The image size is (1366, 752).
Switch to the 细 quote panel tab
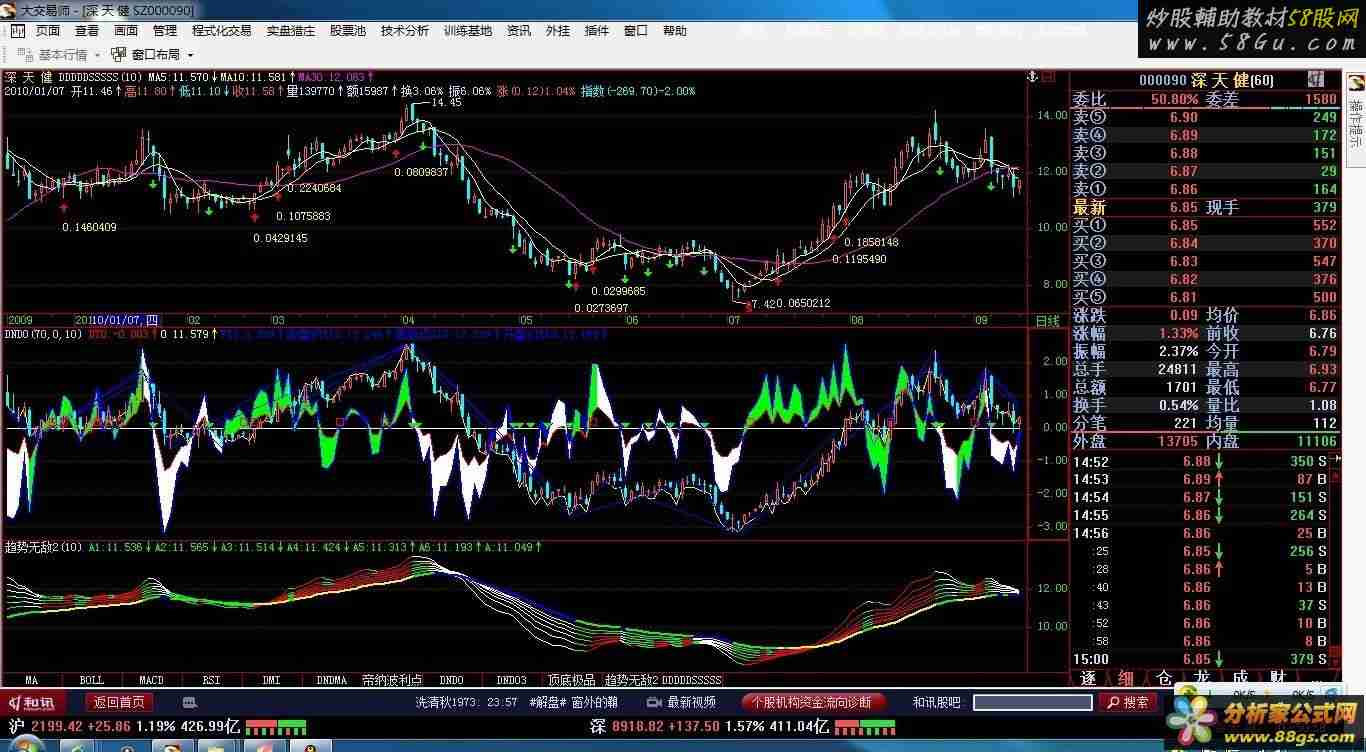pos(1125,678)
